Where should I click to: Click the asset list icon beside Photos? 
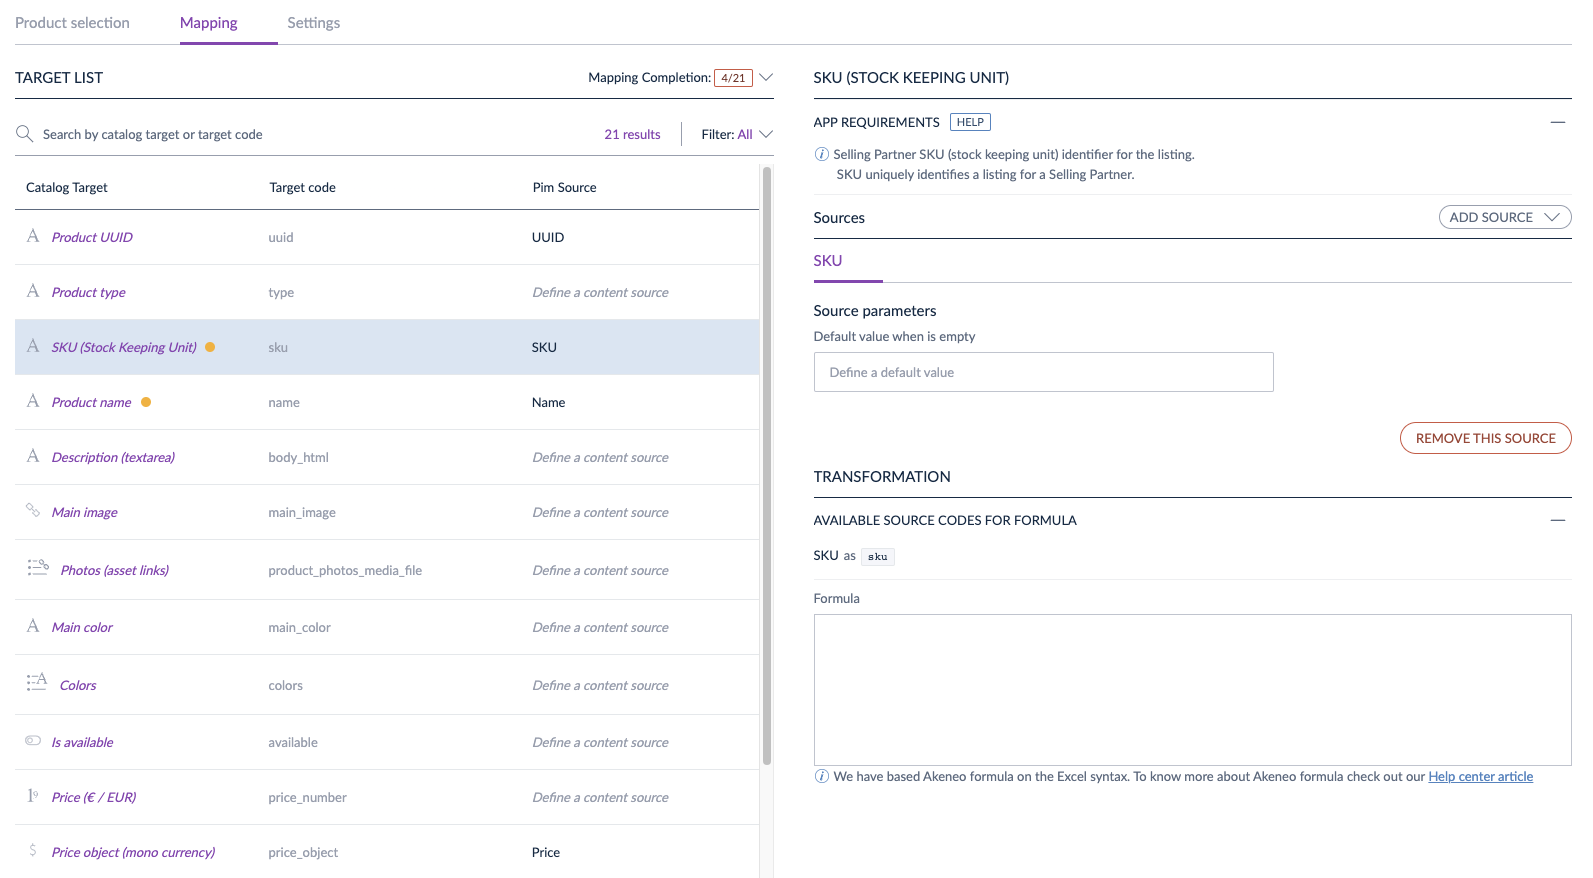coord(38,568)
